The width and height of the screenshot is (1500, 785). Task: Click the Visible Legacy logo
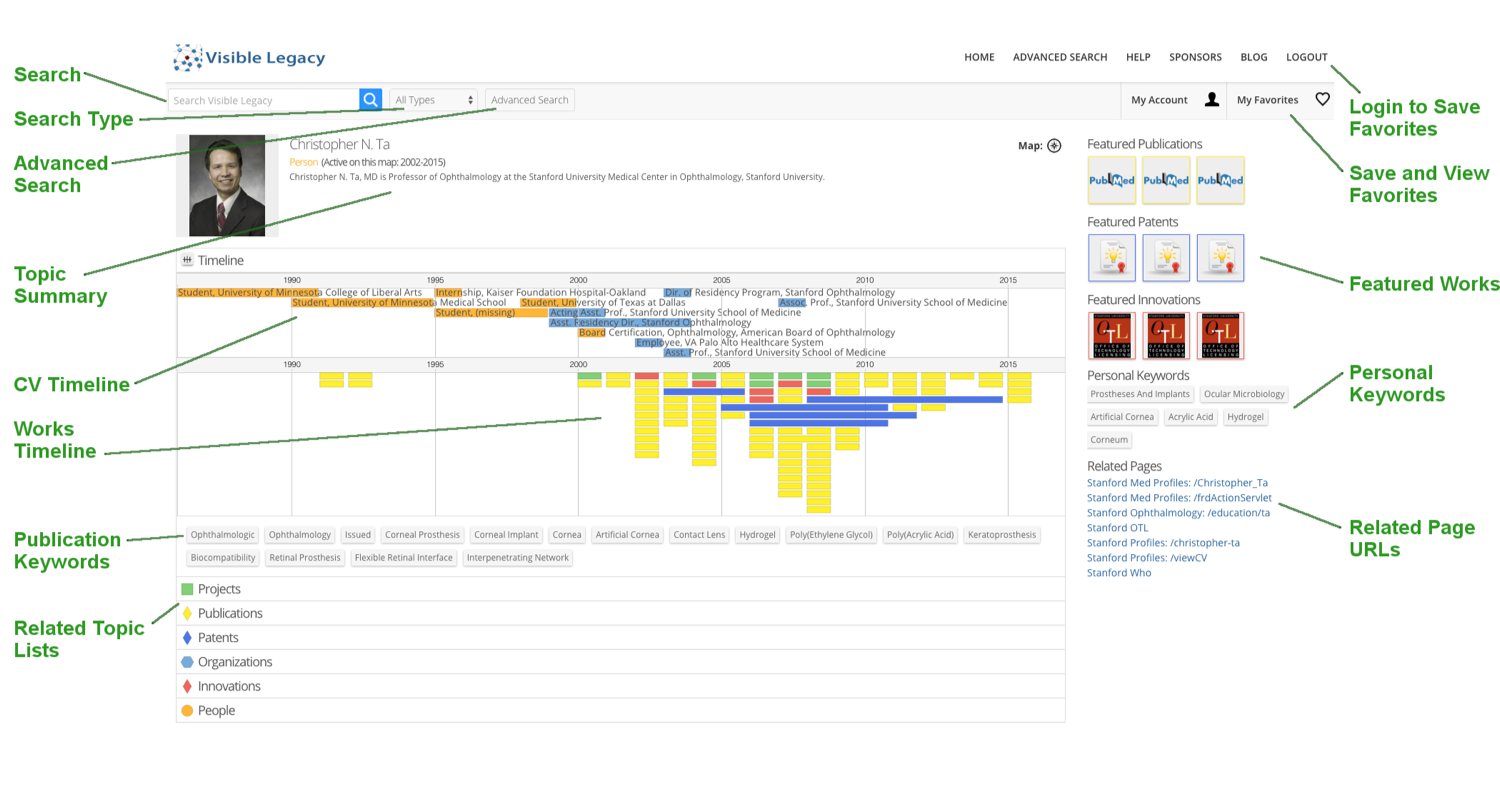(249, 58)
